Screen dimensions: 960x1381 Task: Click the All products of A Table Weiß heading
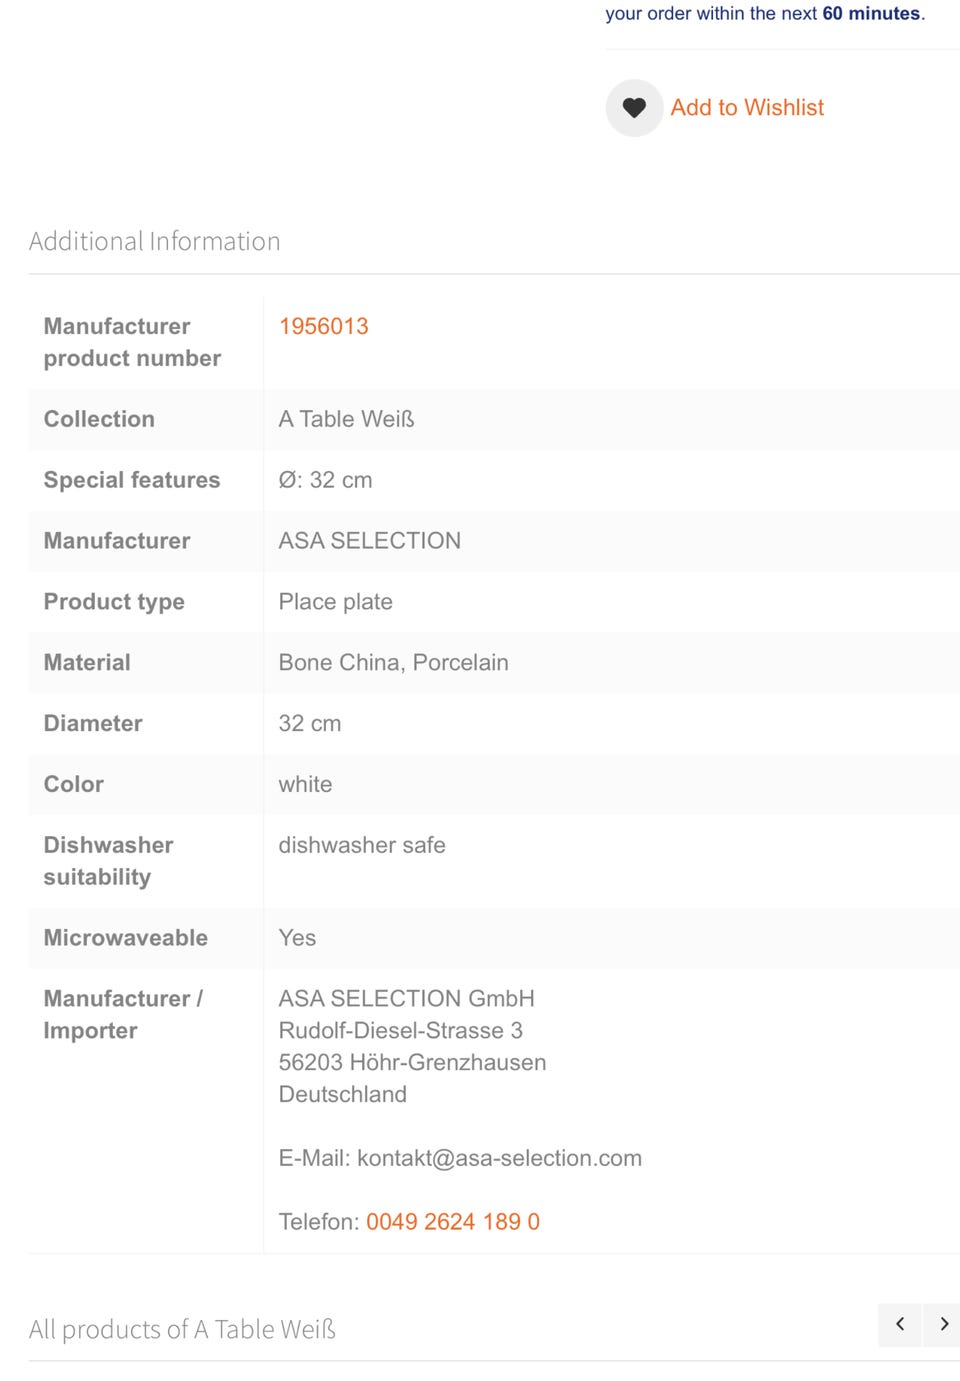coord(182,1329)
